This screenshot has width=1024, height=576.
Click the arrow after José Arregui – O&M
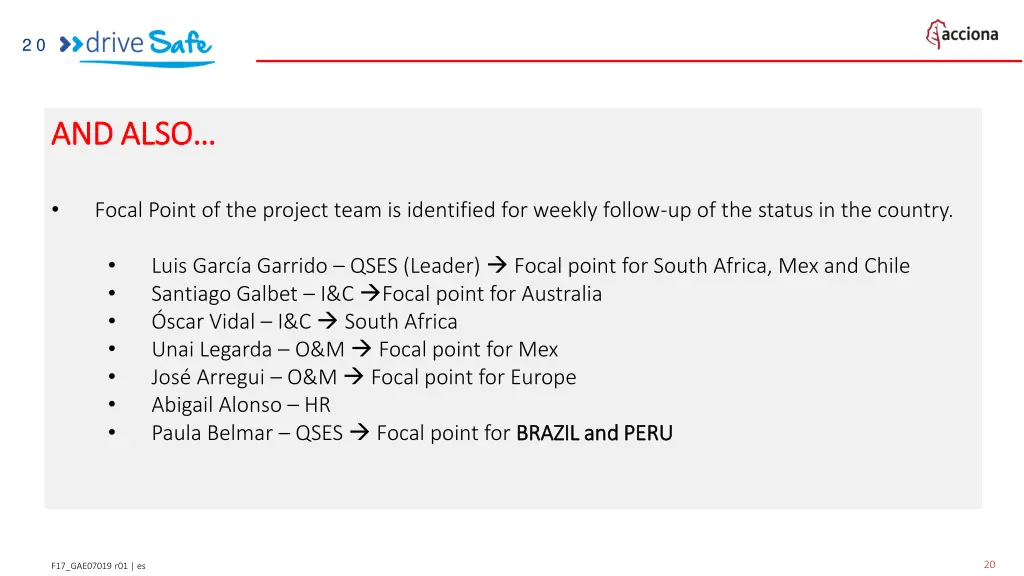353,376
